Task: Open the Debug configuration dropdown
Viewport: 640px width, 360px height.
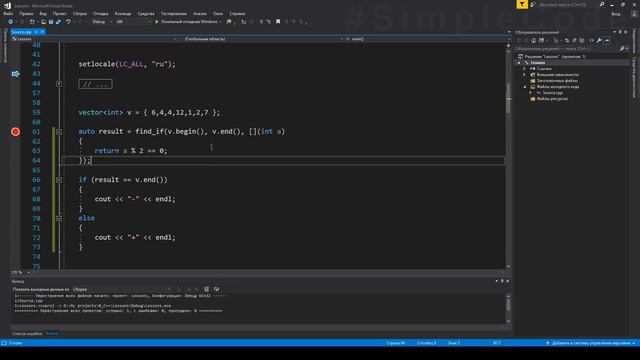Action: 102,22
